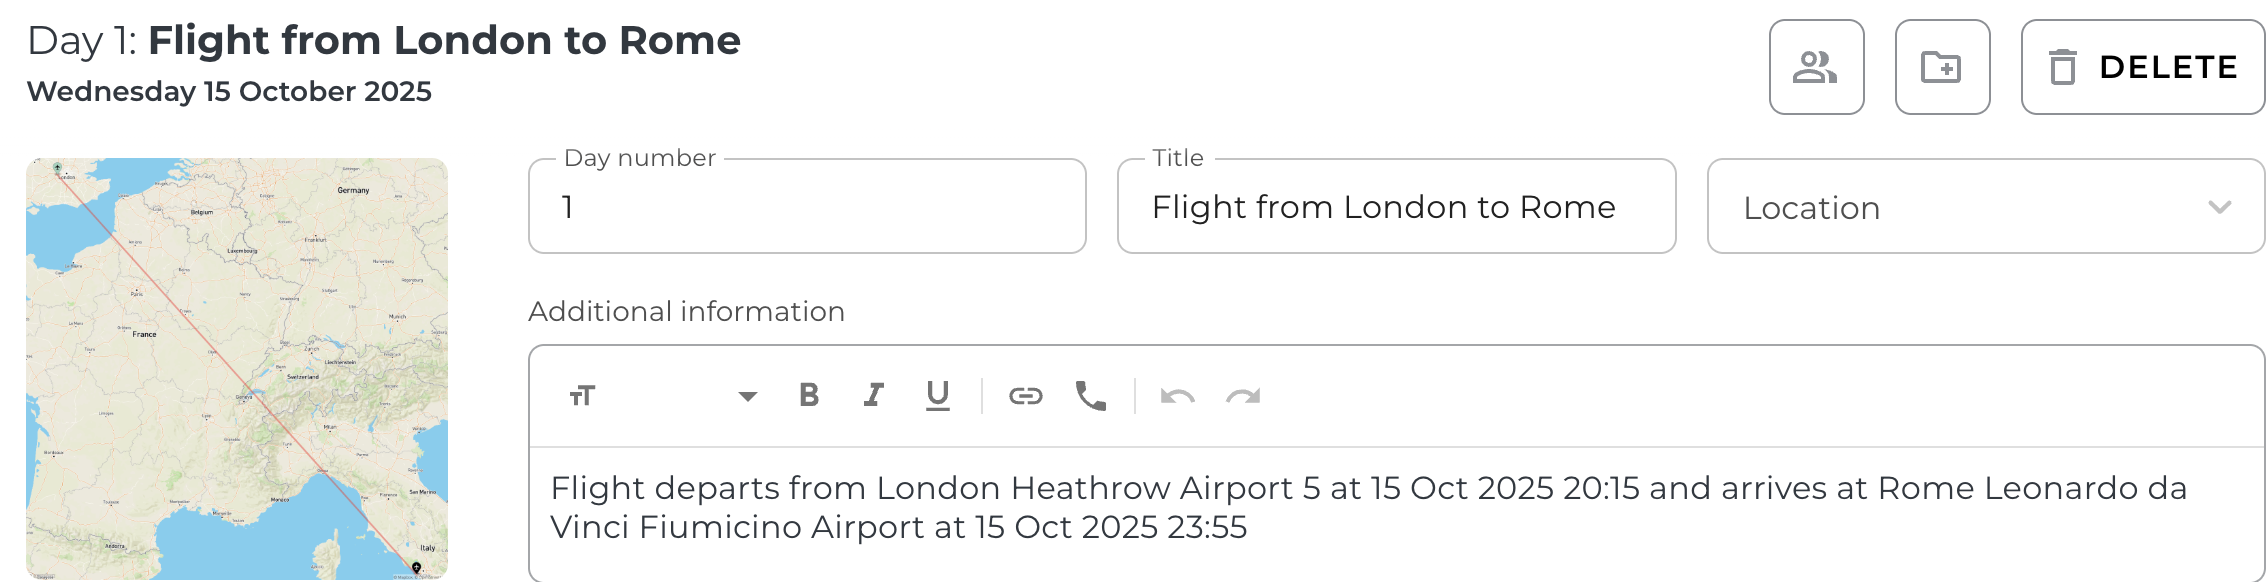Expand Location list via chevron arrow

coord(2220,207)
